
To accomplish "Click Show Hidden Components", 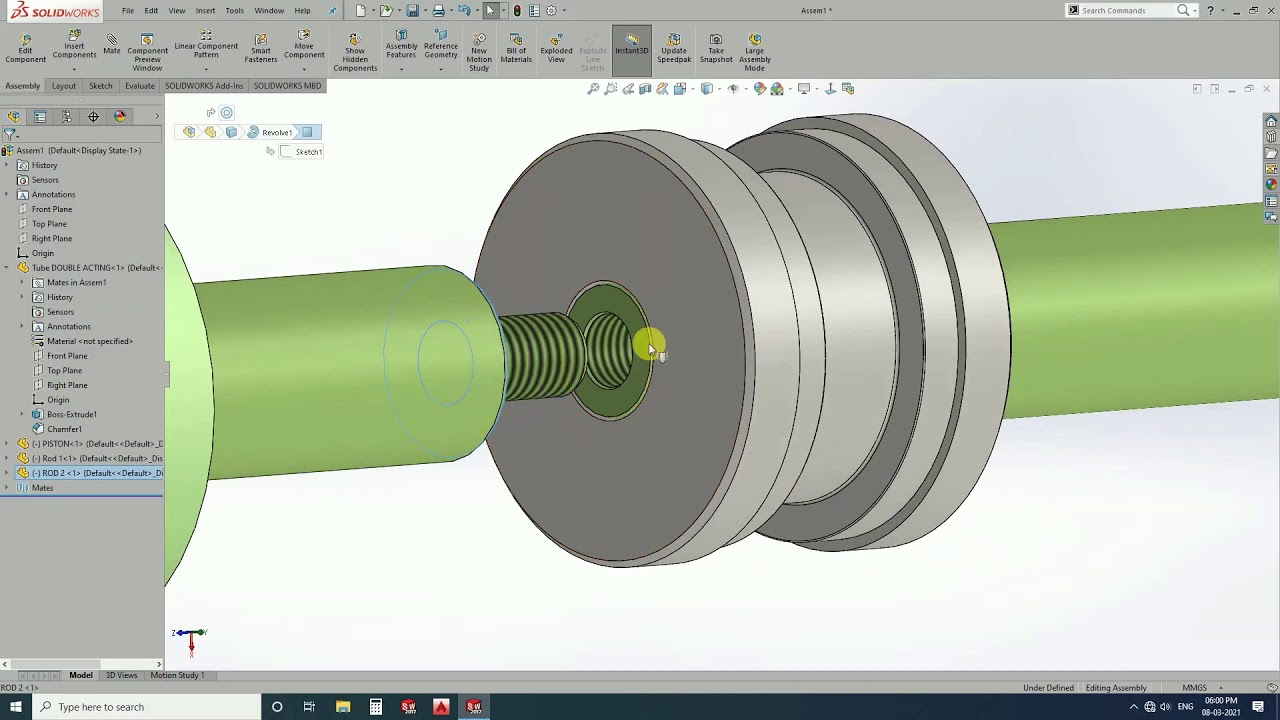I will [x=355, y=53].
